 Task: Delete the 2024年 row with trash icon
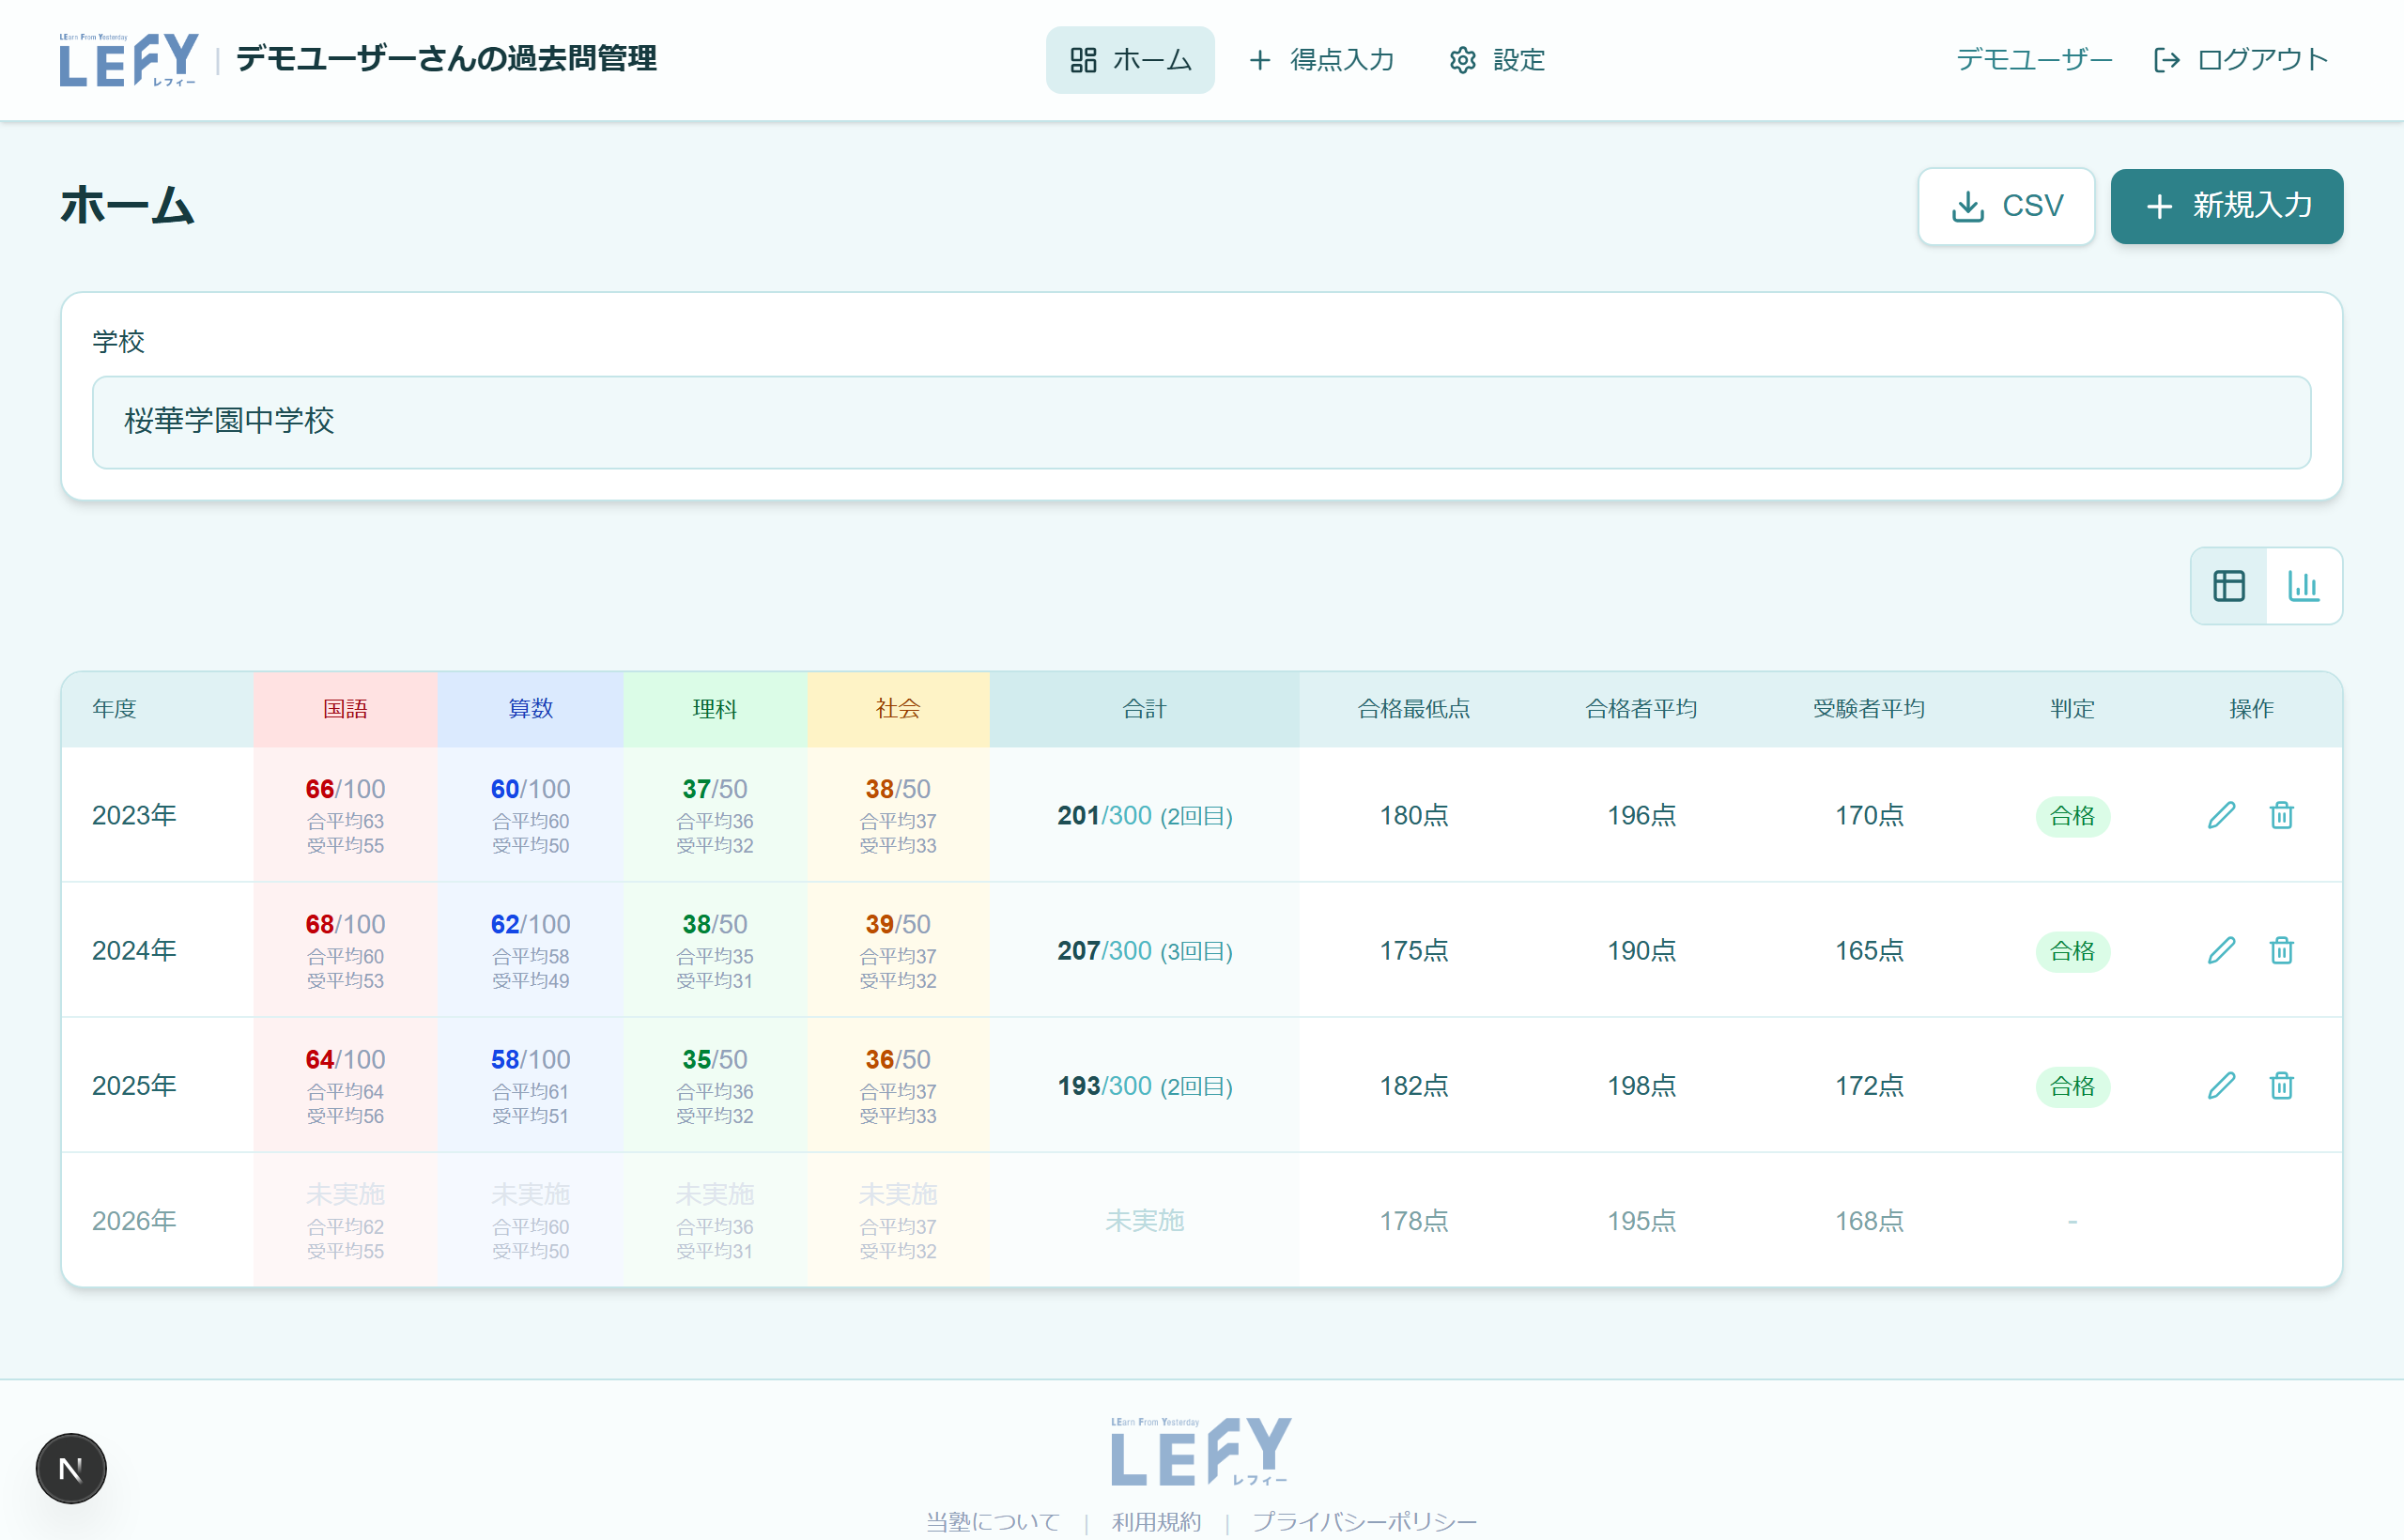click(2281, 950)
